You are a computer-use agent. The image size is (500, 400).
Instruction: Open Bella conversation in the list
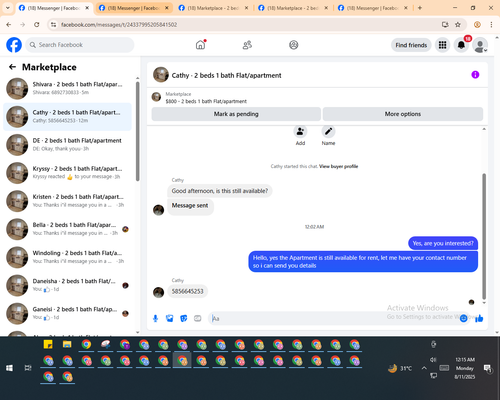[x=67, y=229]
